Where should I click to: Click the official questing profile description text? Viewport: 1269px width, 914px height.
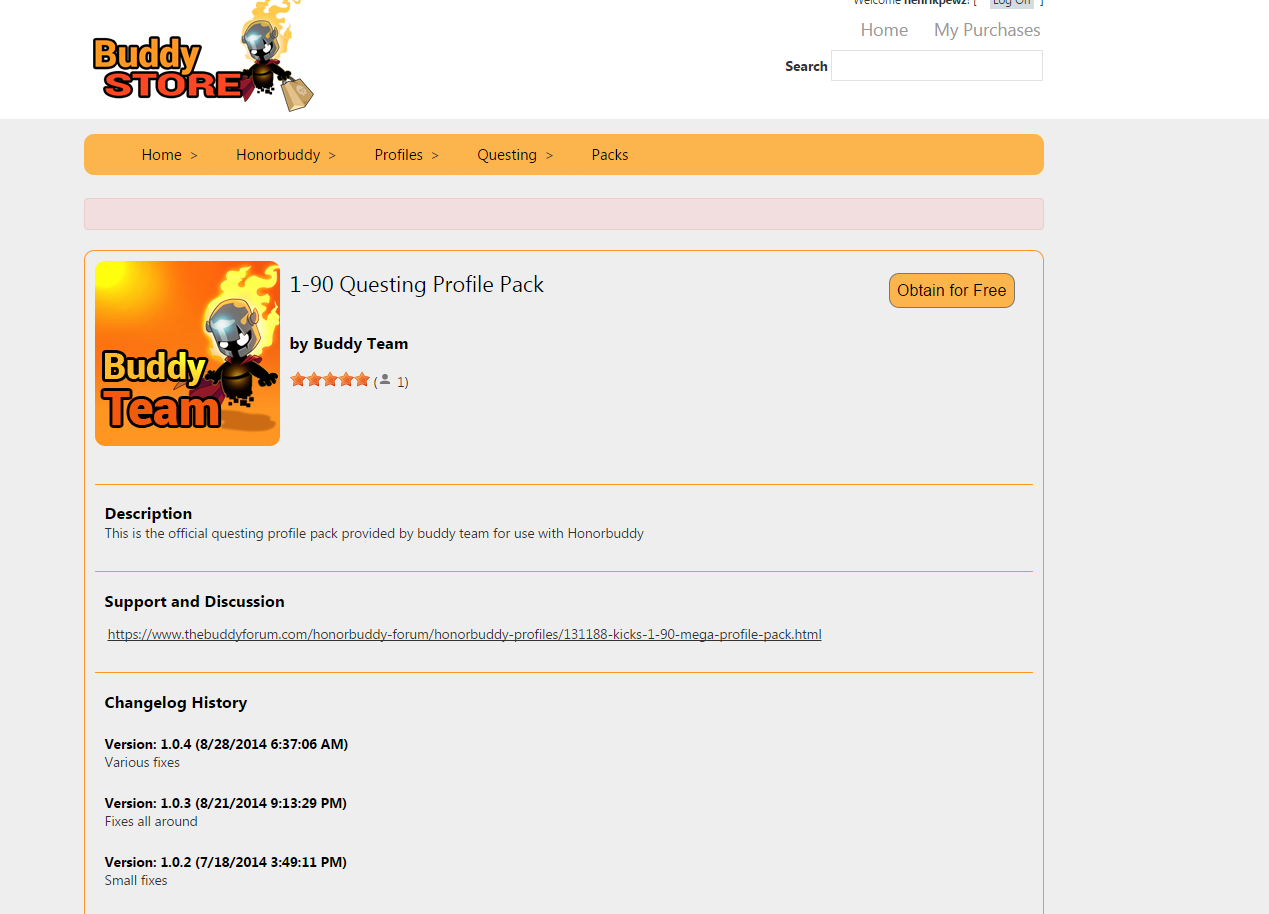(374, 533)
